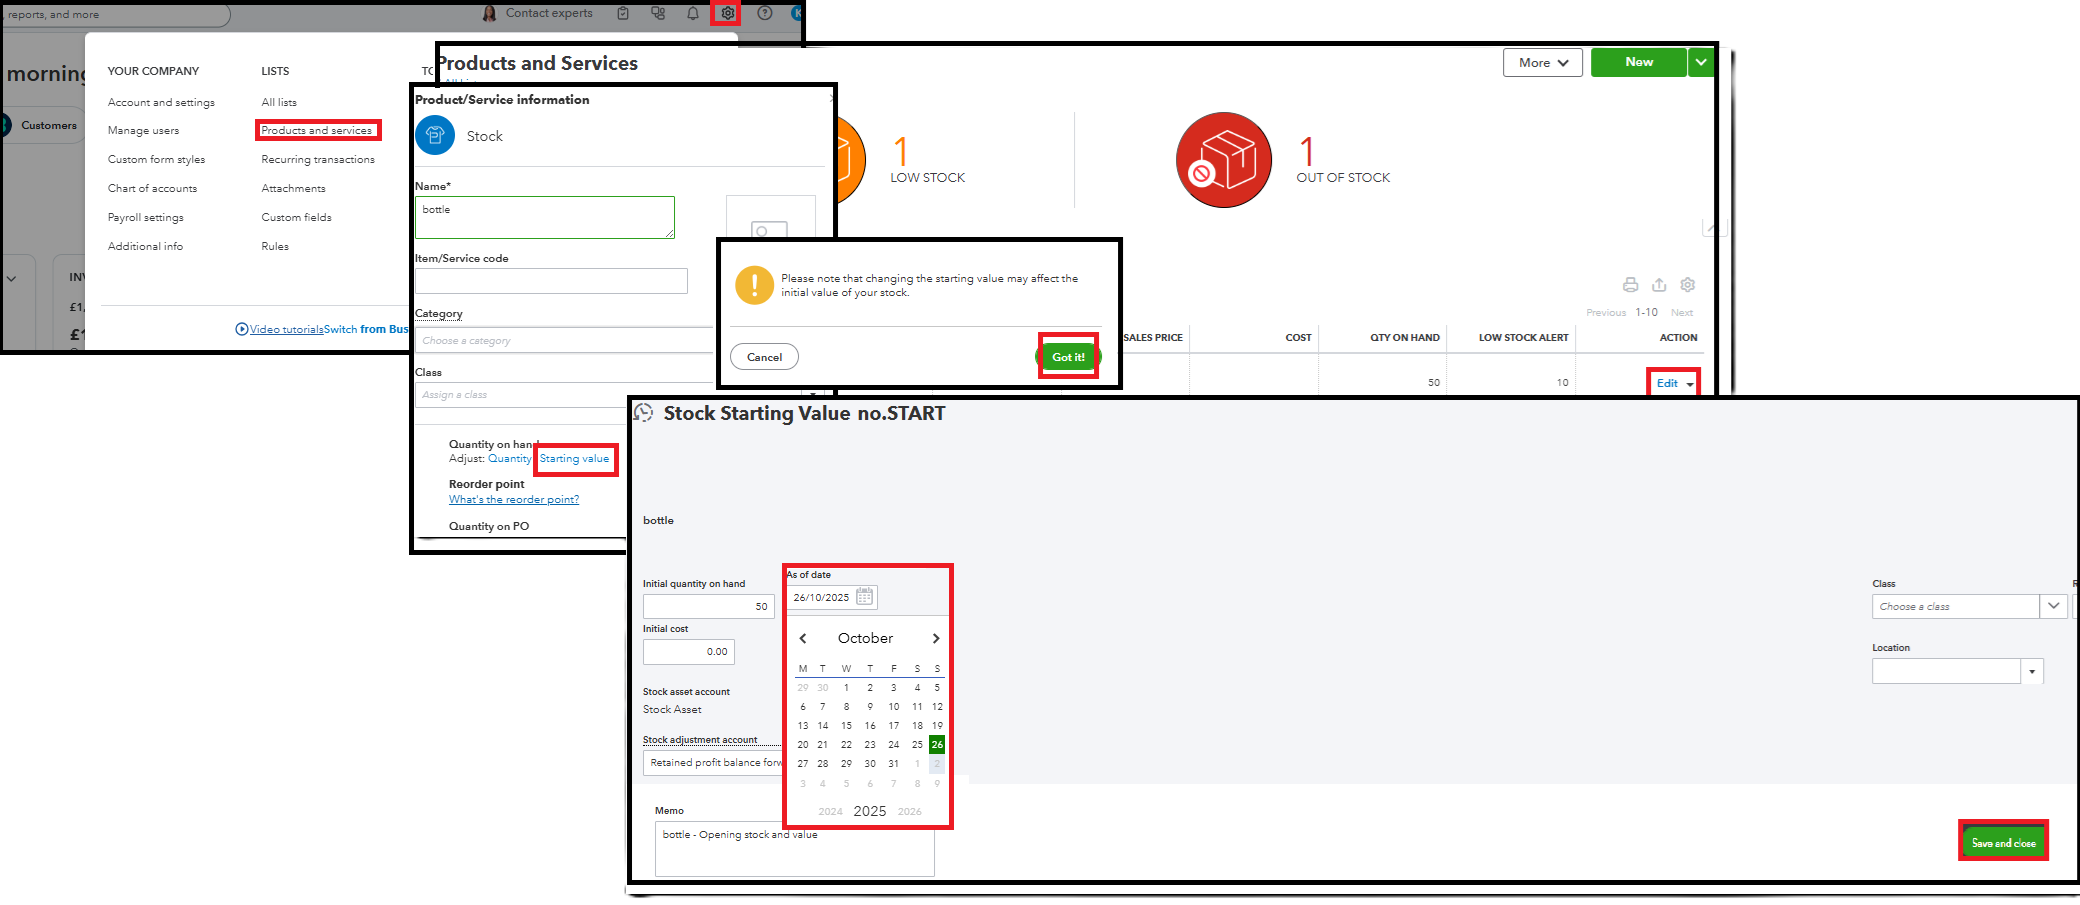The height and width of the screenshot is (905, 2080).
Task: Click the Memo text area
Action: pos(795,849)
